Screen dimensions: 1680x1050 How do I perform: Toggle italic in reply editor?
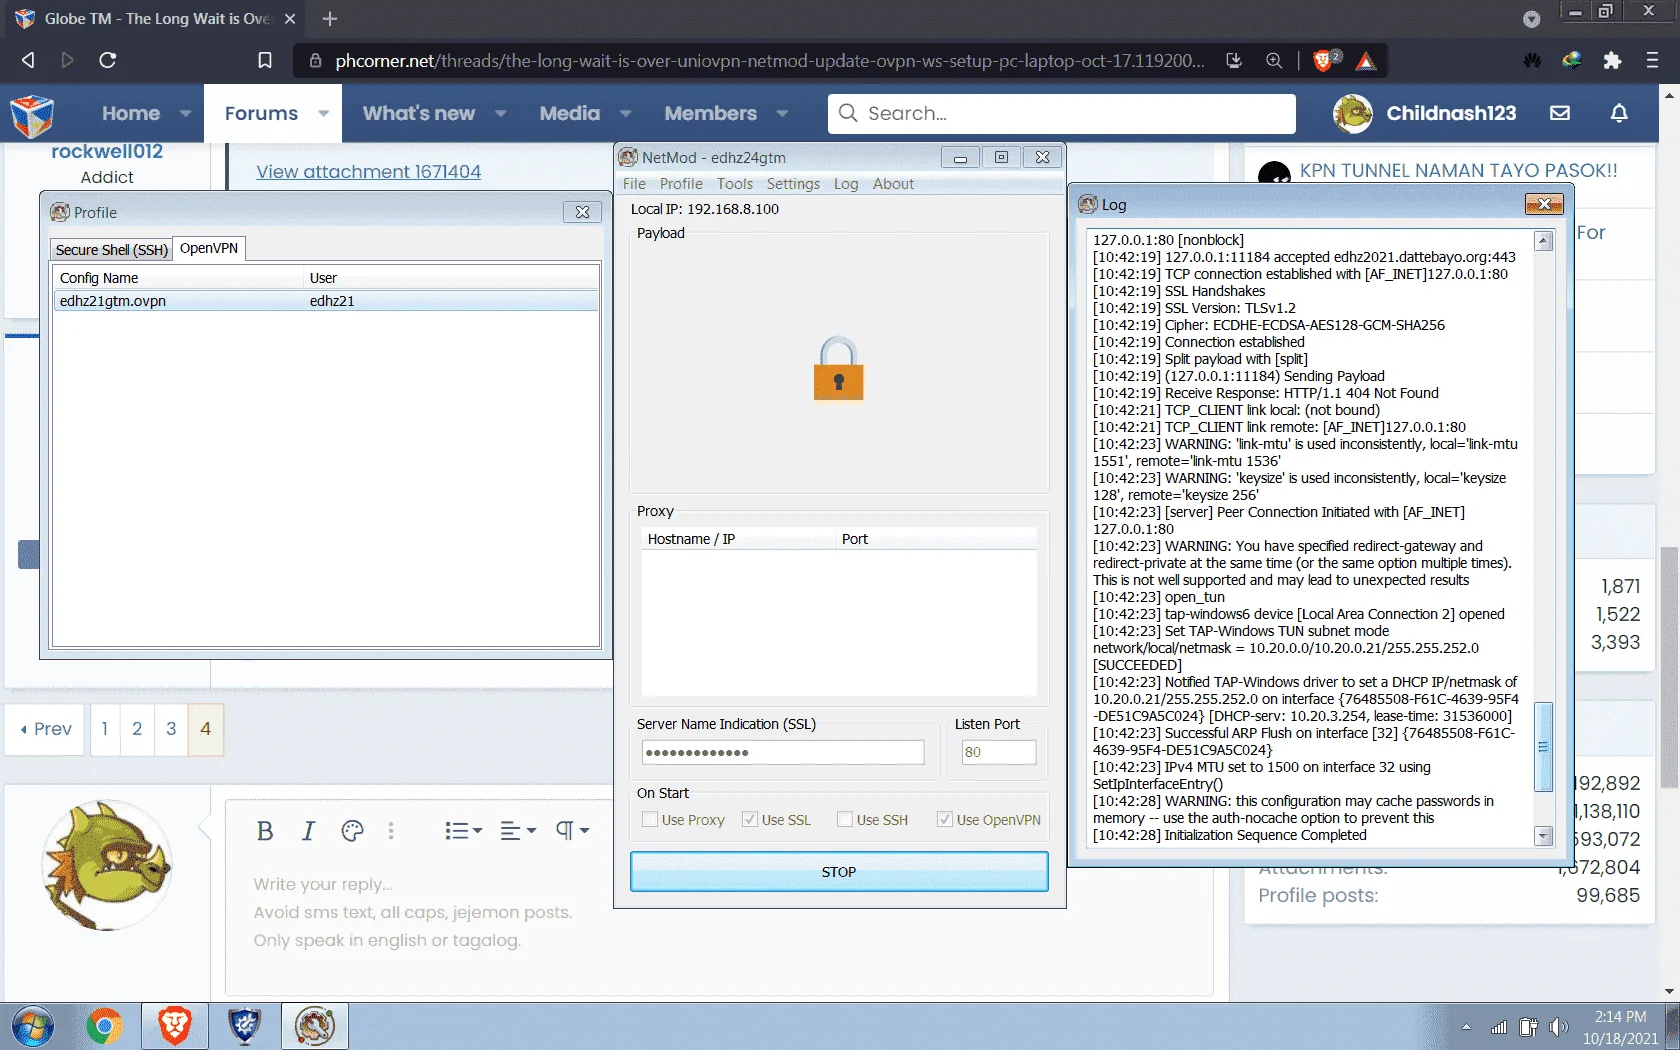click(308, 831)
